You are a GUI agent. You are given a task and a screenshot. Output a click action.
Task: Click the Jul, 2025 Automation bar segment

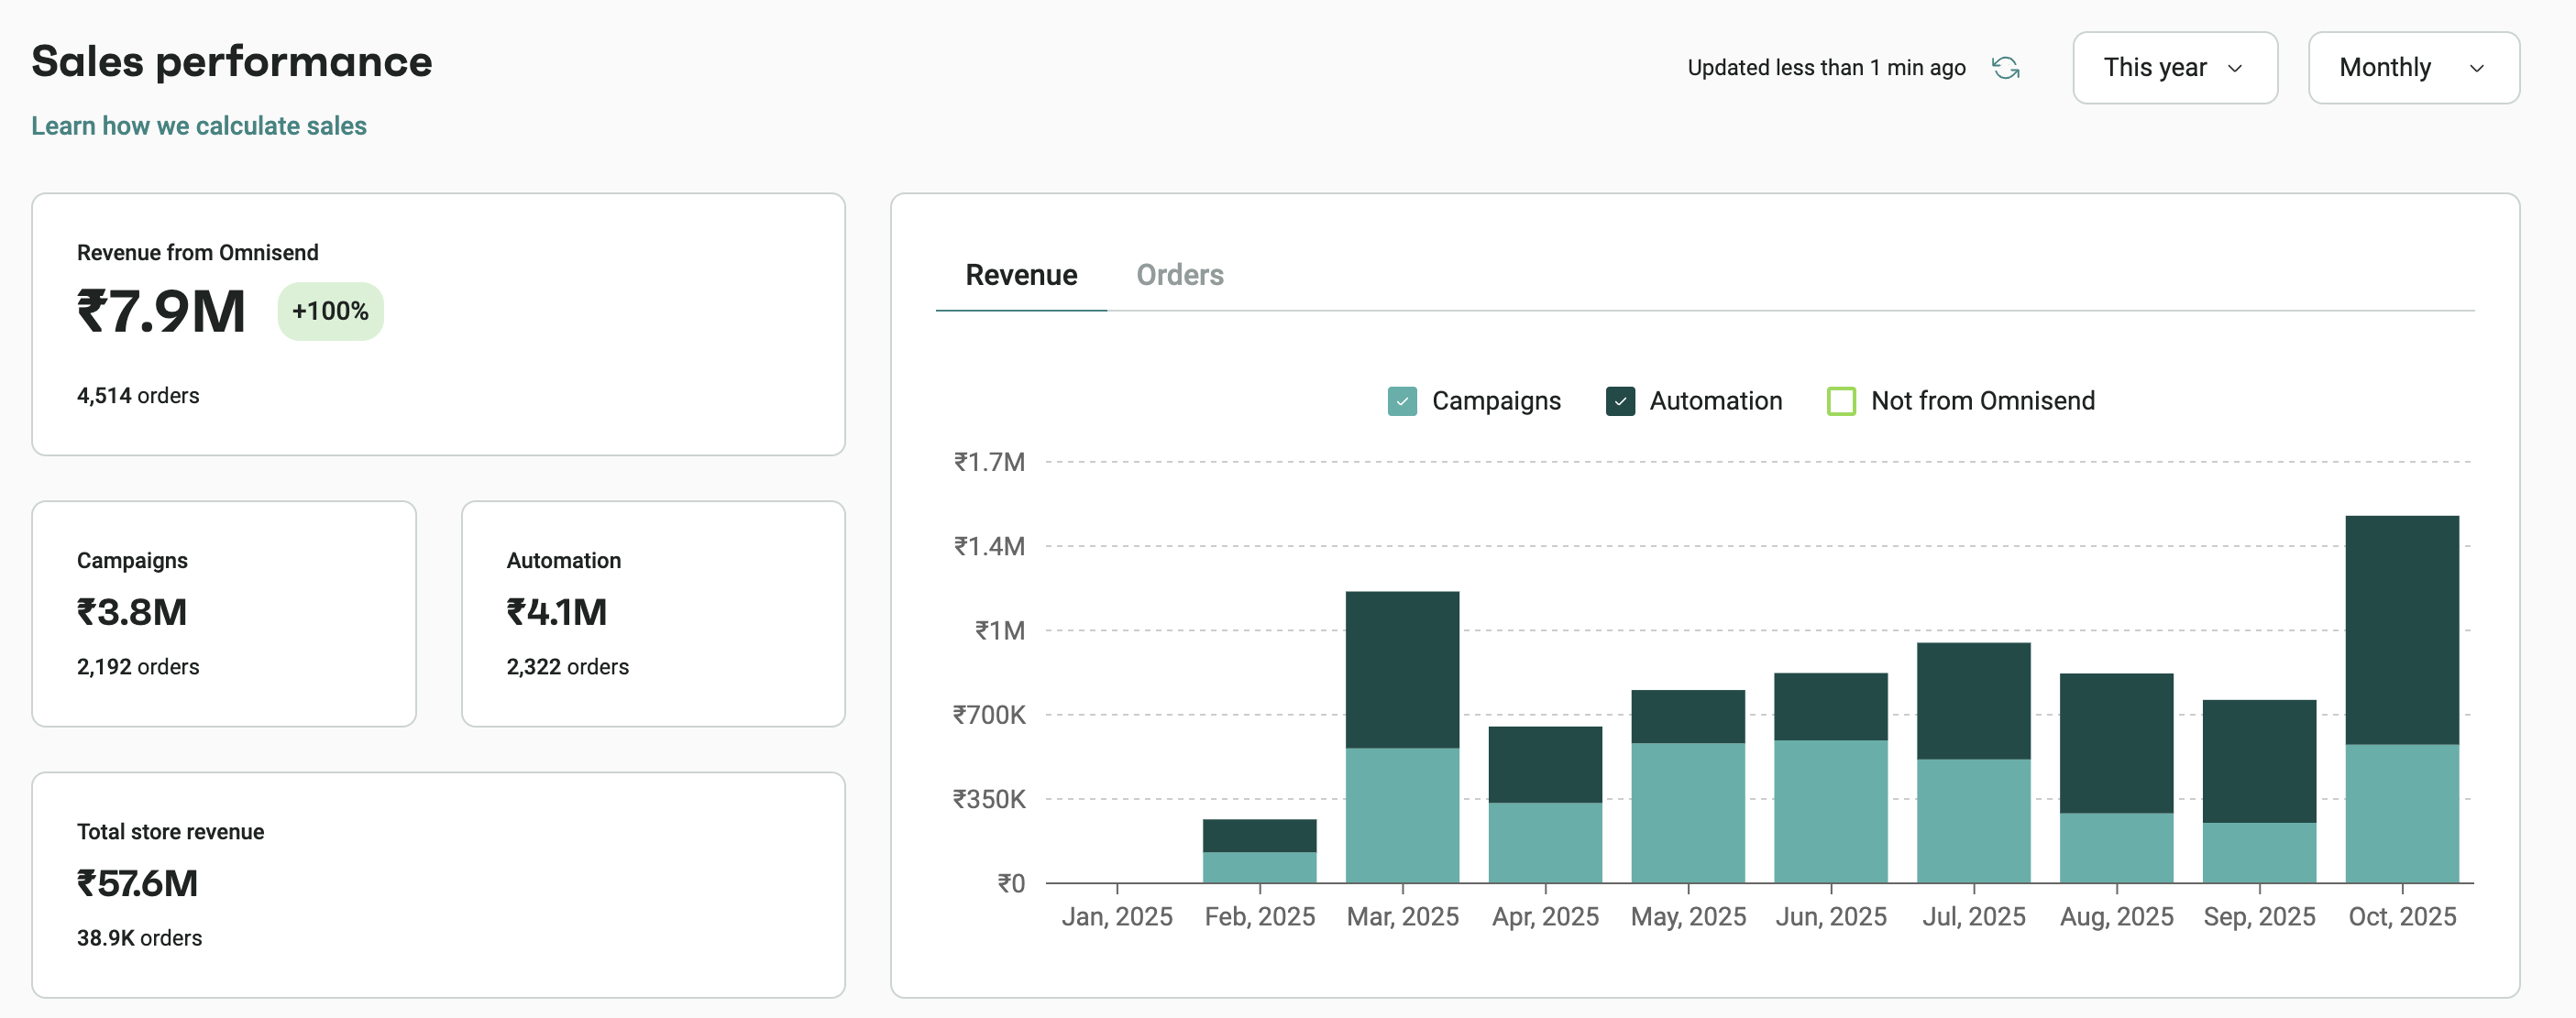[x=1974, y=700]
